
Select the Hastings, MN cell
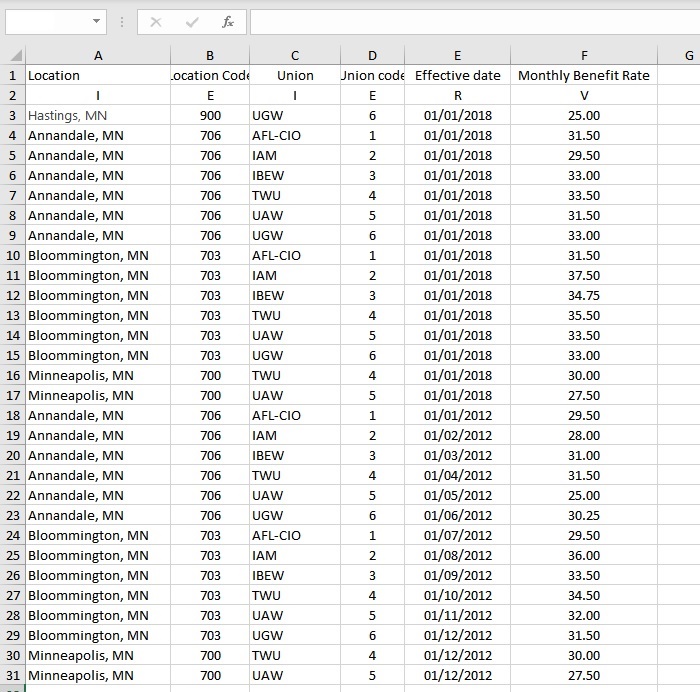pyautogui.click(x=97, y=116)
